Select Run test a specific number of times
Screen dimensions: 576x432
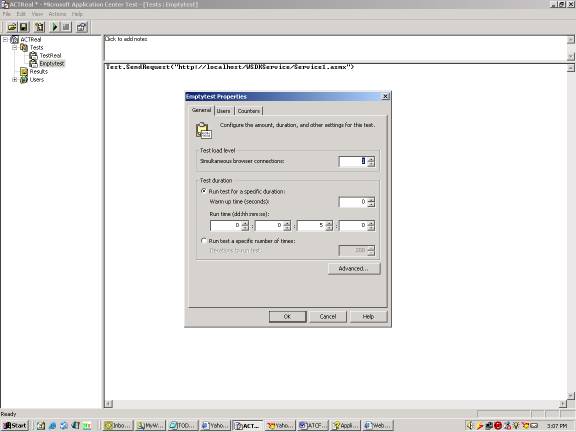coord(204,241)
